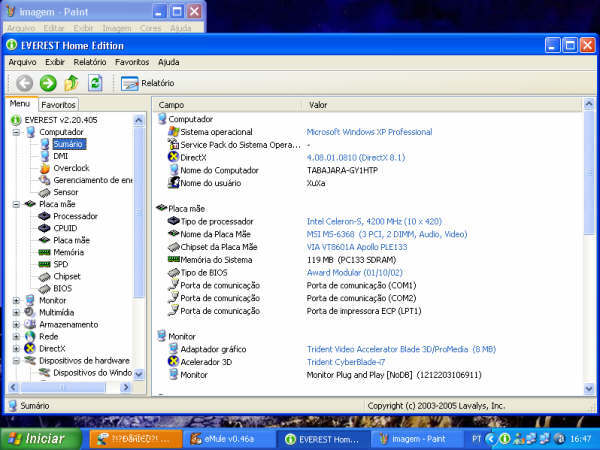
Task: Select the 119 MB (PC133 SDRAM) value
Action: click(x=351, y=260)
